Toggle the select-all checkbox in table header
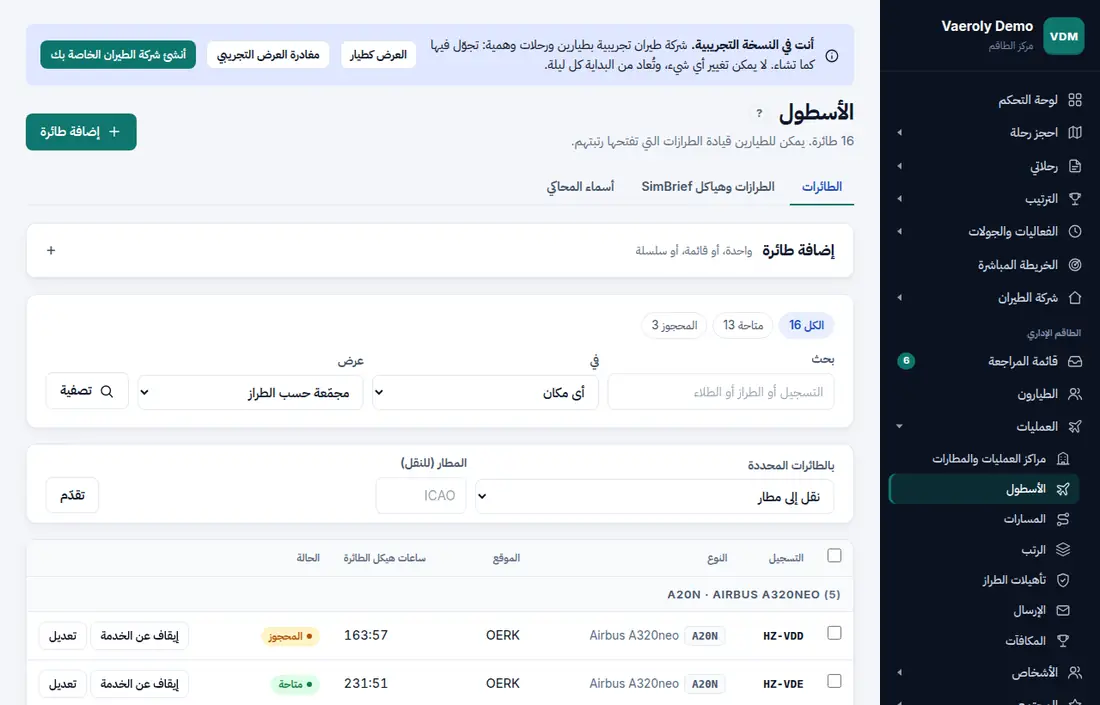The height and width of the screenshot is (705, 1100). (833, 556)
